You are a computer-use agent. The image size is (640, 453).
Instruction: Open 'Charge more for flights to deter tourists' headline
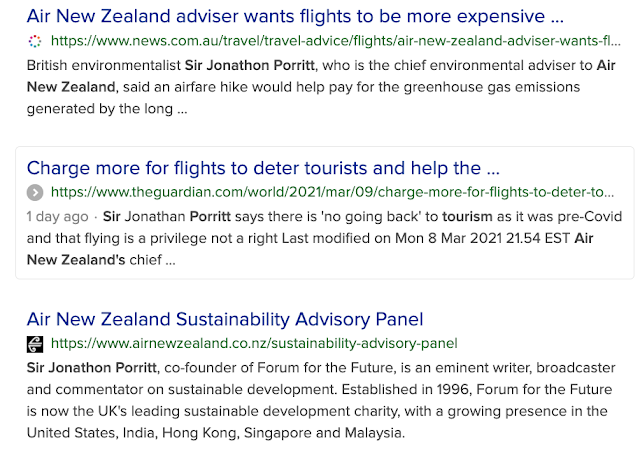[x=263, y=168]
